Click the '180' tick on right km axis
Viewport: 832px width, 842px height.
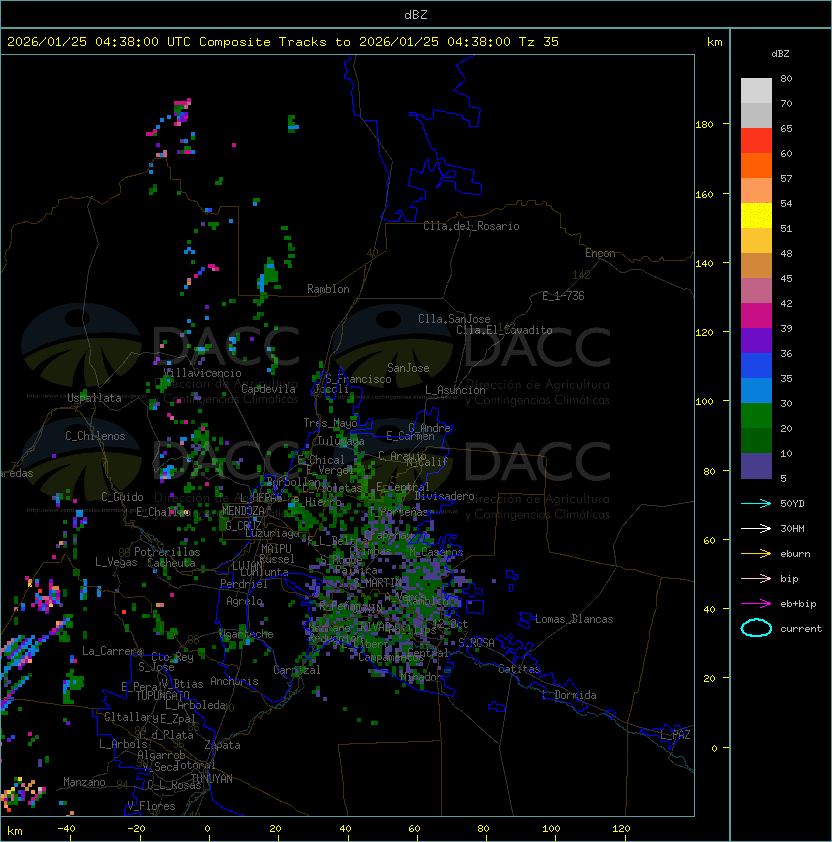coord(704,124)
